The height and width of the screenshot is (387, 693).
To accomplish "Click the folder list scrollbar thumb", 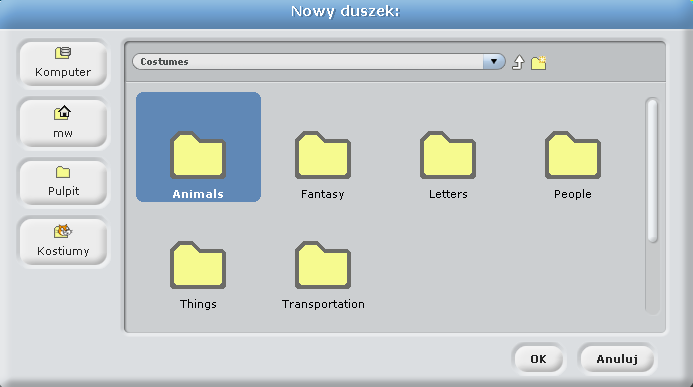I will click(652, 171).
